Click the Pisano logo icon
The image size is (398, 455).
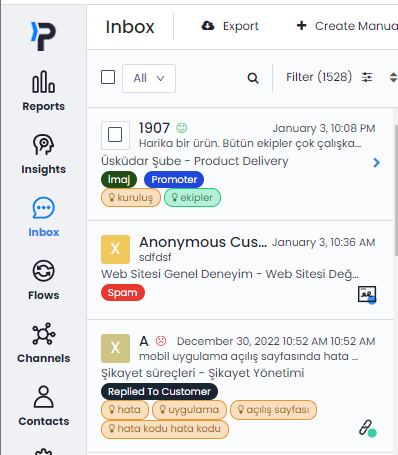pos(43,36)
